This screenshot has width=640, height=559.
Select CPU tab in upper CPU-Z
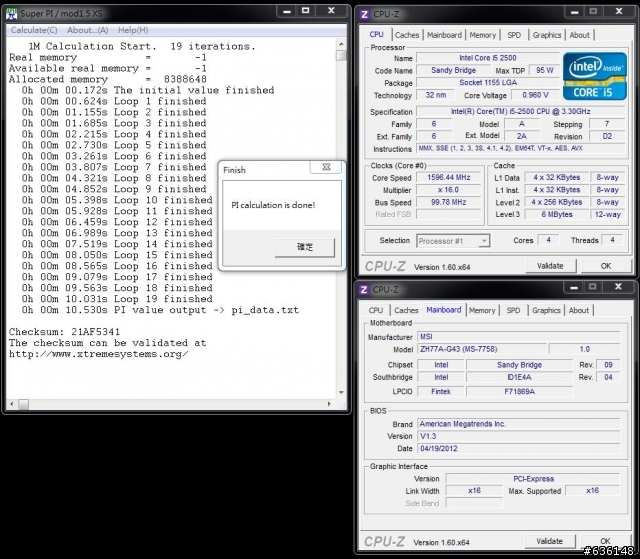click(x=376, y=35)
